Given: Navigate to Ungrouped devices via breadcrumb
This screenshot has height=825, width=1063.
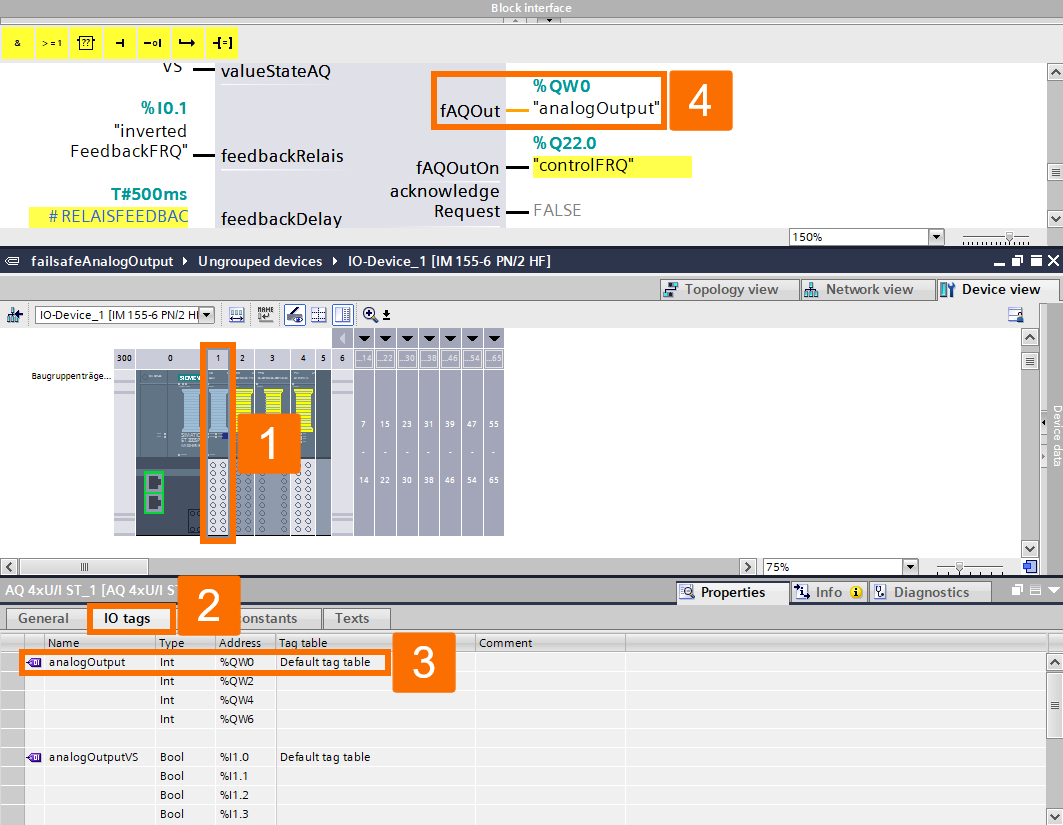Looking at the screenshot, I should pyautogui.click(x=262, y=260).
